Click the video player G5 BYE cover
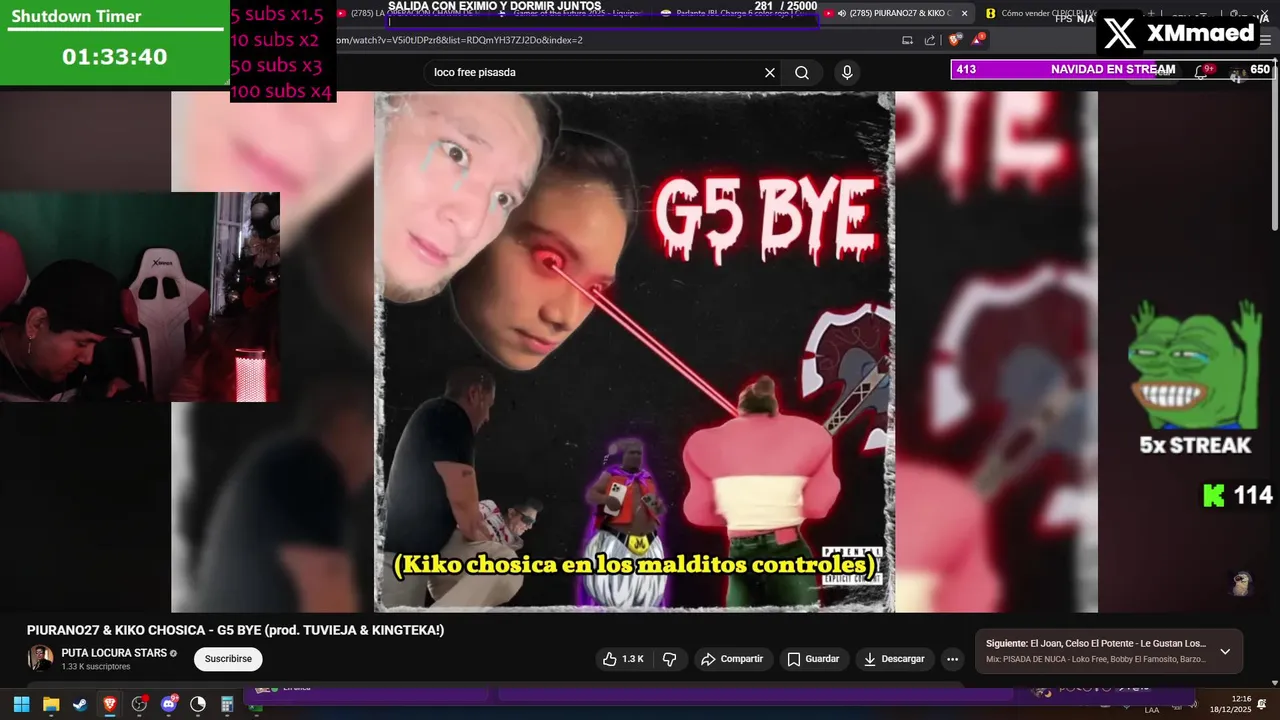The height and width of the screenshot is (720, 1280). coord(634,350)
